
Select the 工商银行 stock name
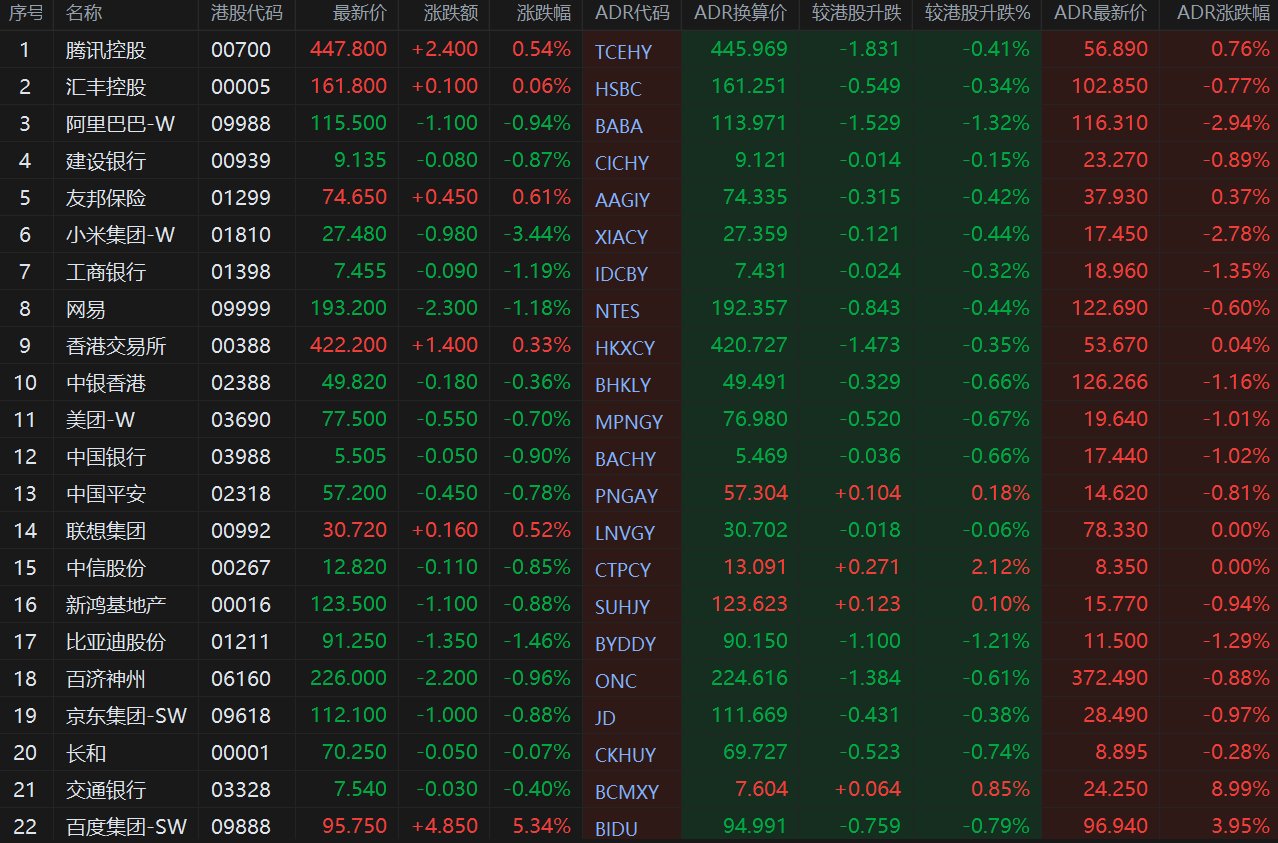pos(106,272)
